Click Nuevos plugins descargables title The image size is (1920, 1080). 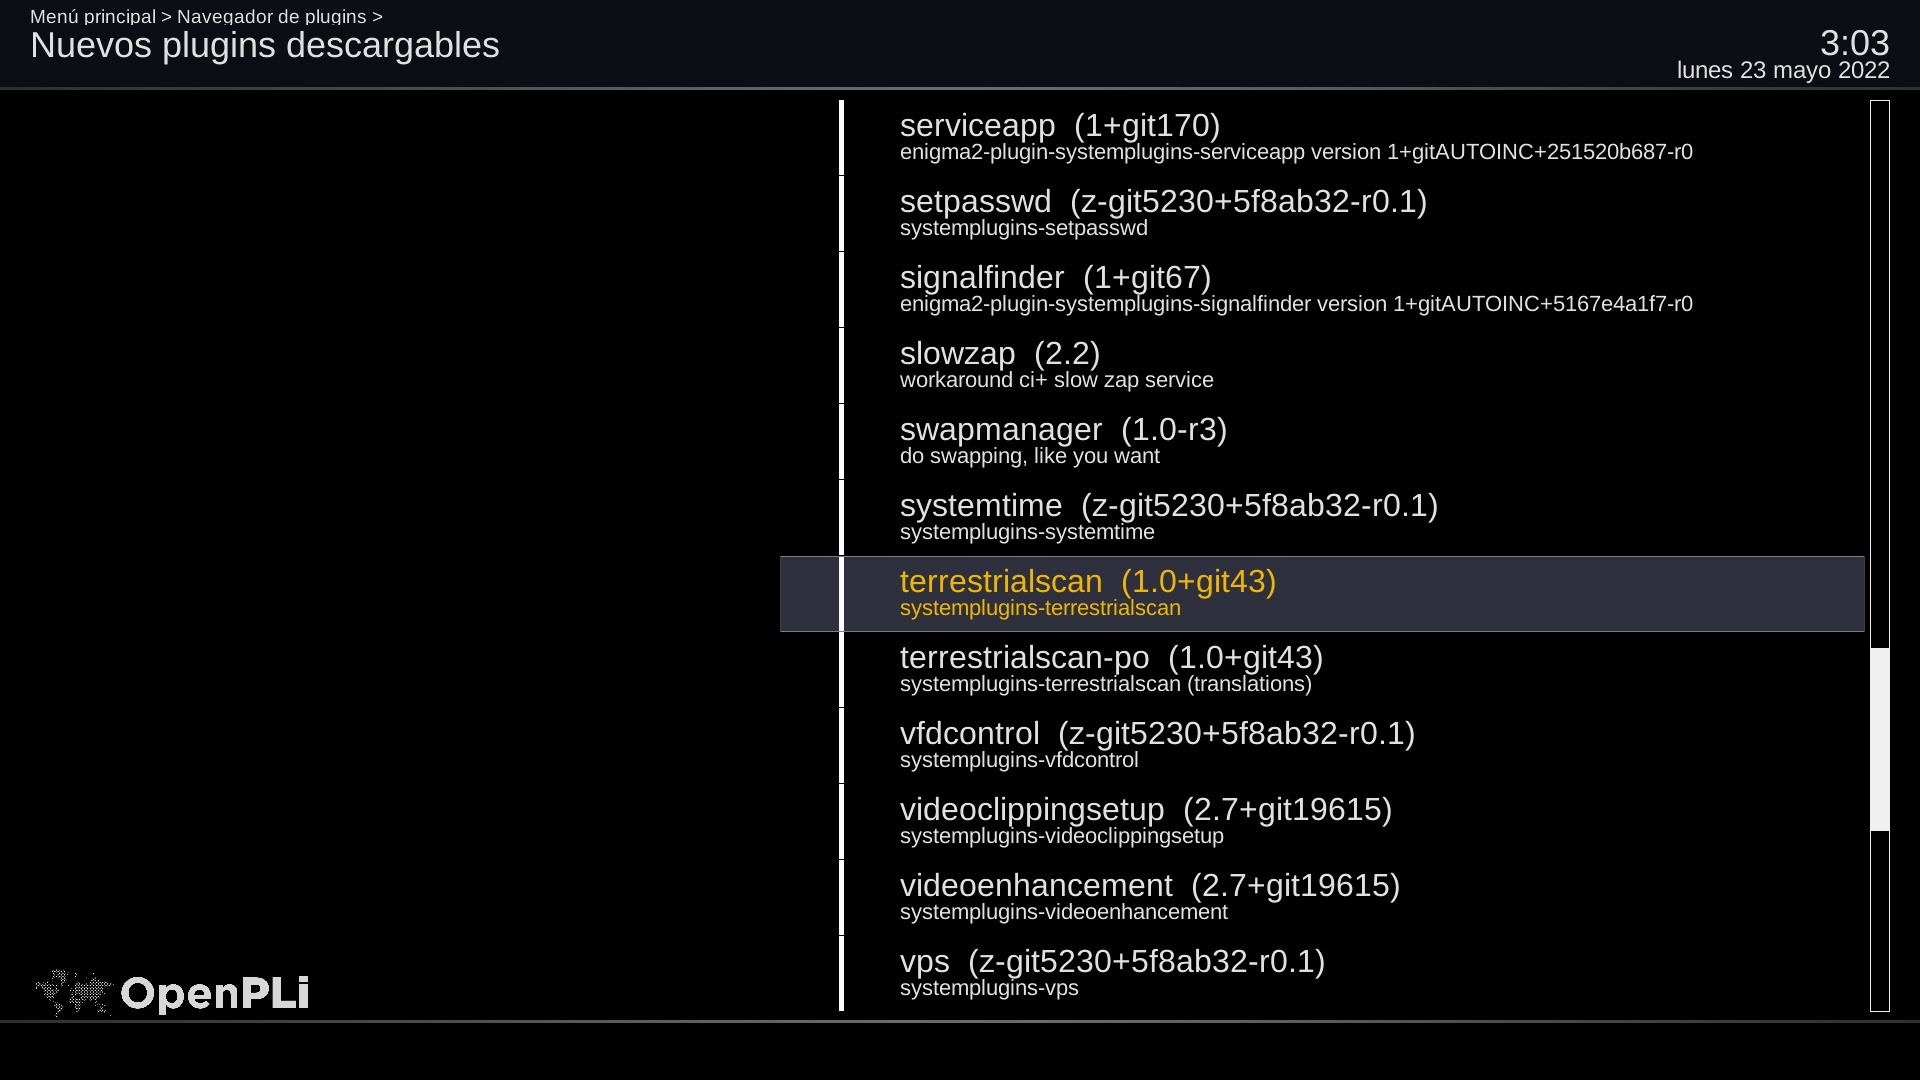pos(264,46)
